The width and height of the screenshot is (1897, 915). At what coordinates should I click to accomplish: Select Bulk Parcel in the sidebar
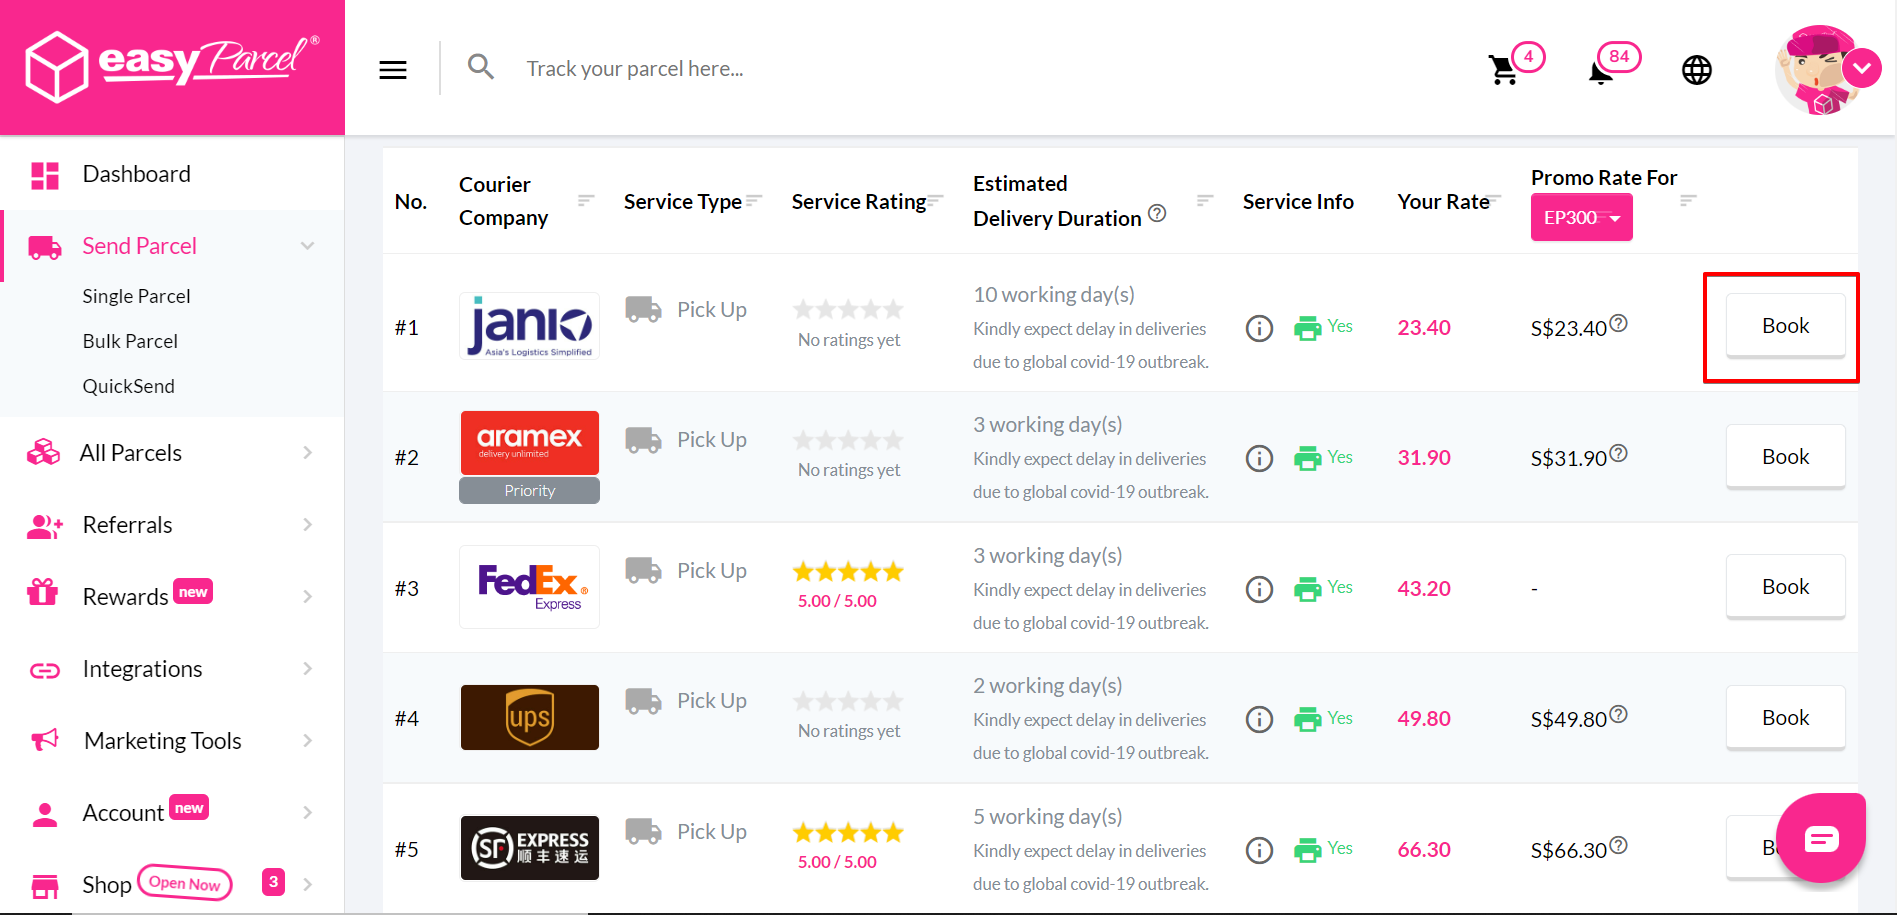130,341
